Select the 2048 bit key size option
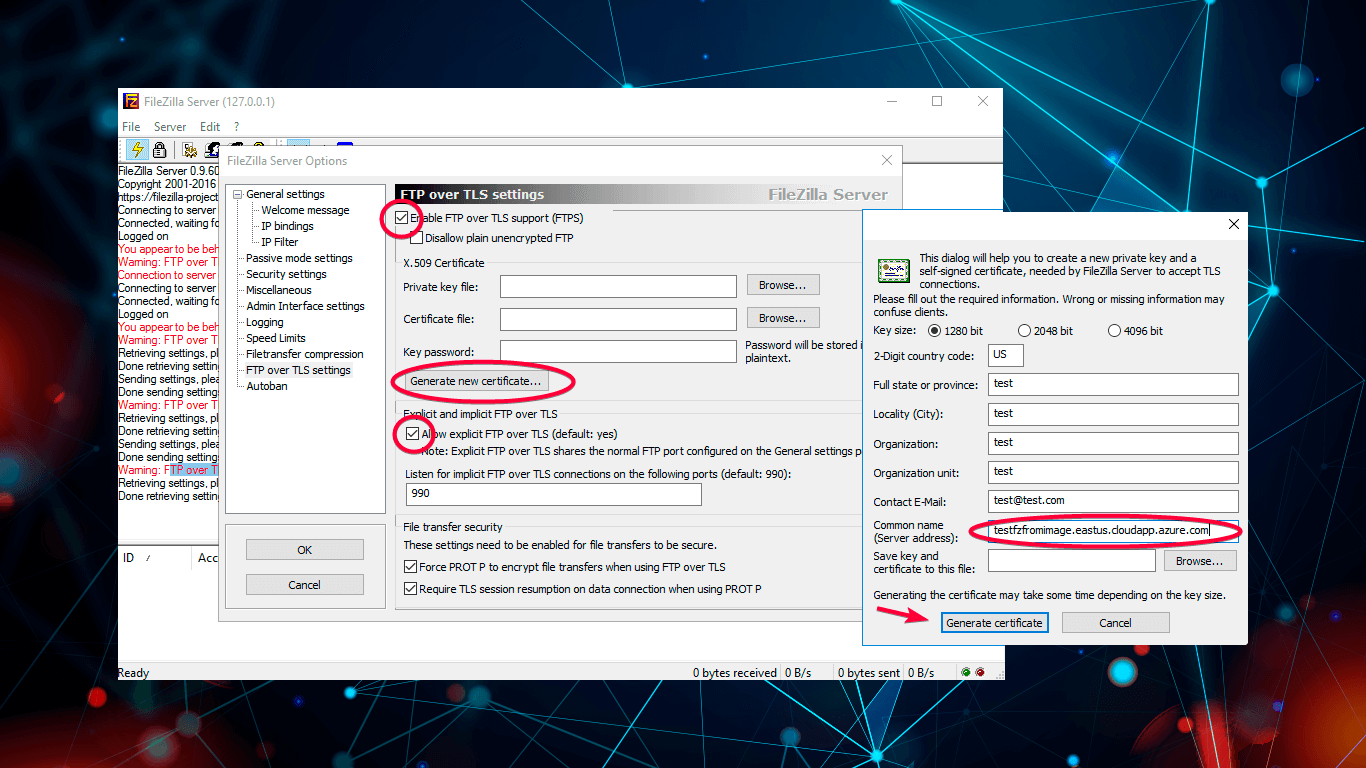The width and height of the screenshot is (1366, 768). point(1024,330)
